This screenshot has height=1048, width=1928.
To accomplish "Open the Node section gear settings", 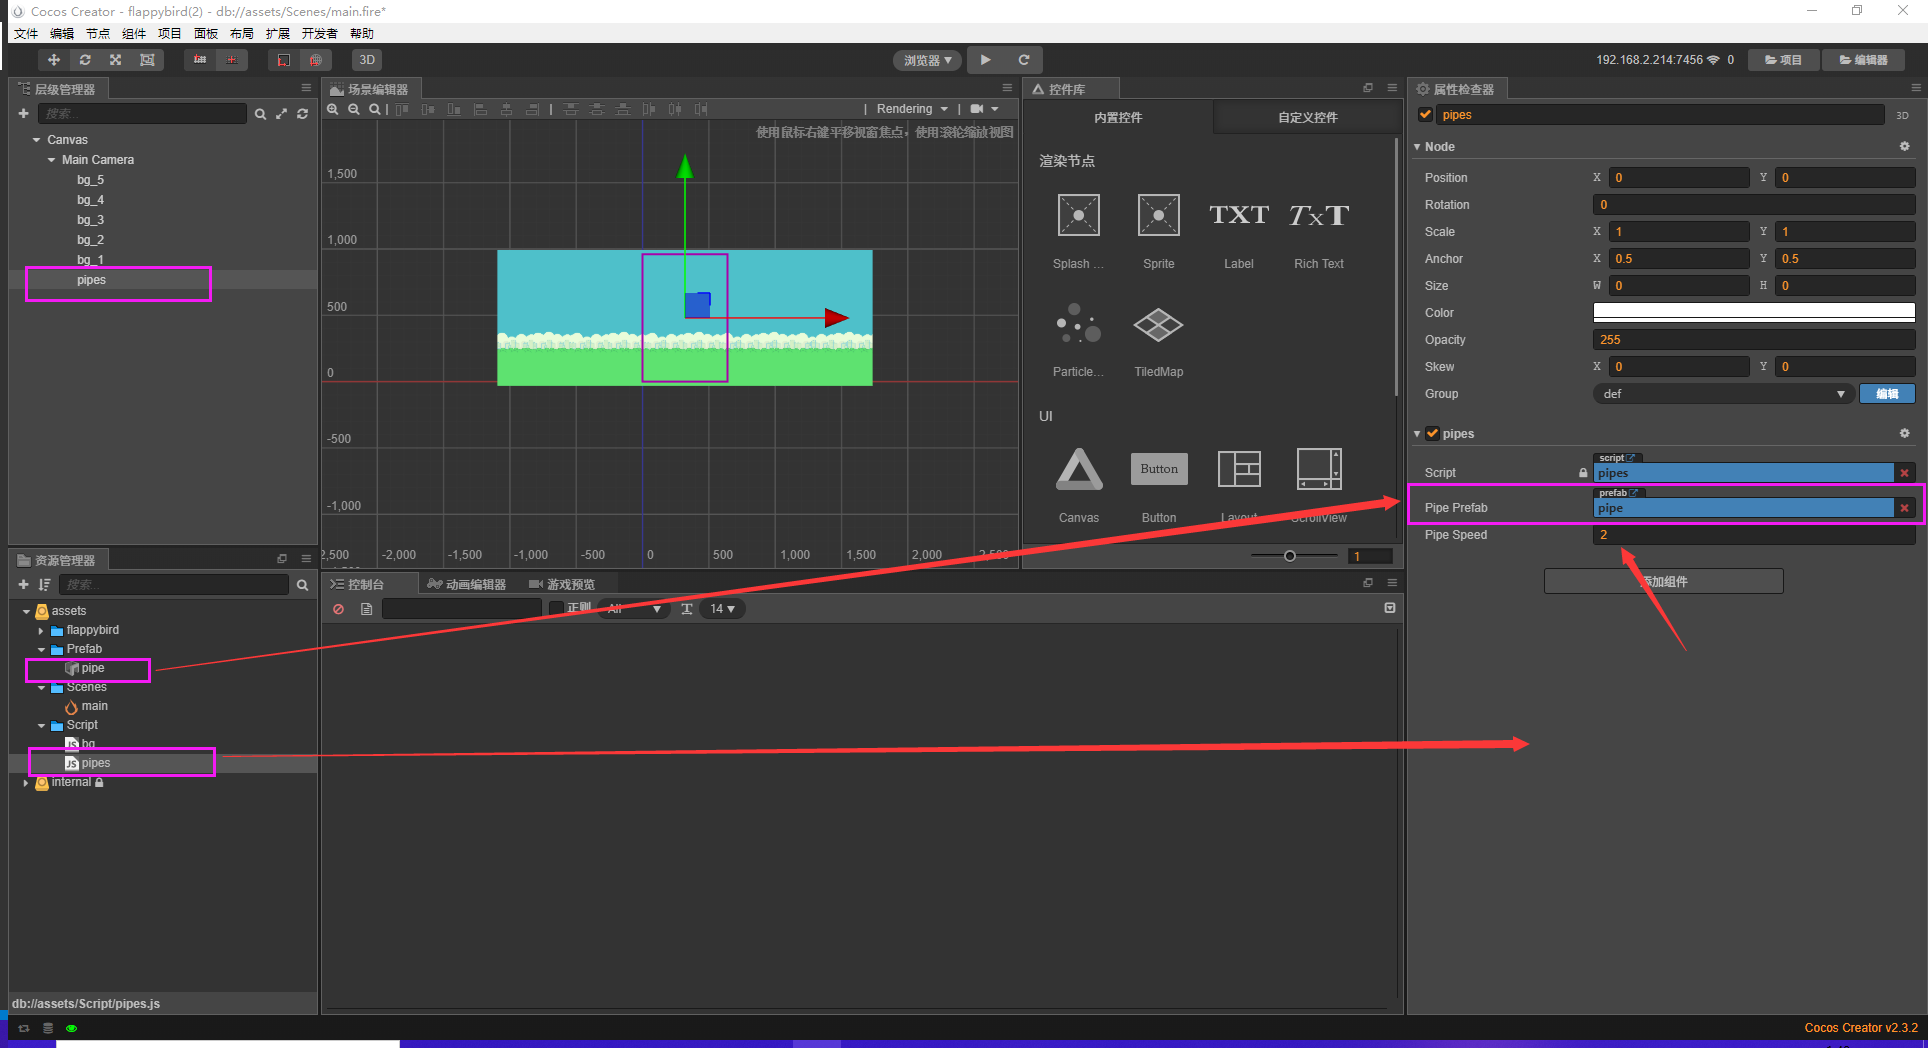I will [x=1905, y=147].
